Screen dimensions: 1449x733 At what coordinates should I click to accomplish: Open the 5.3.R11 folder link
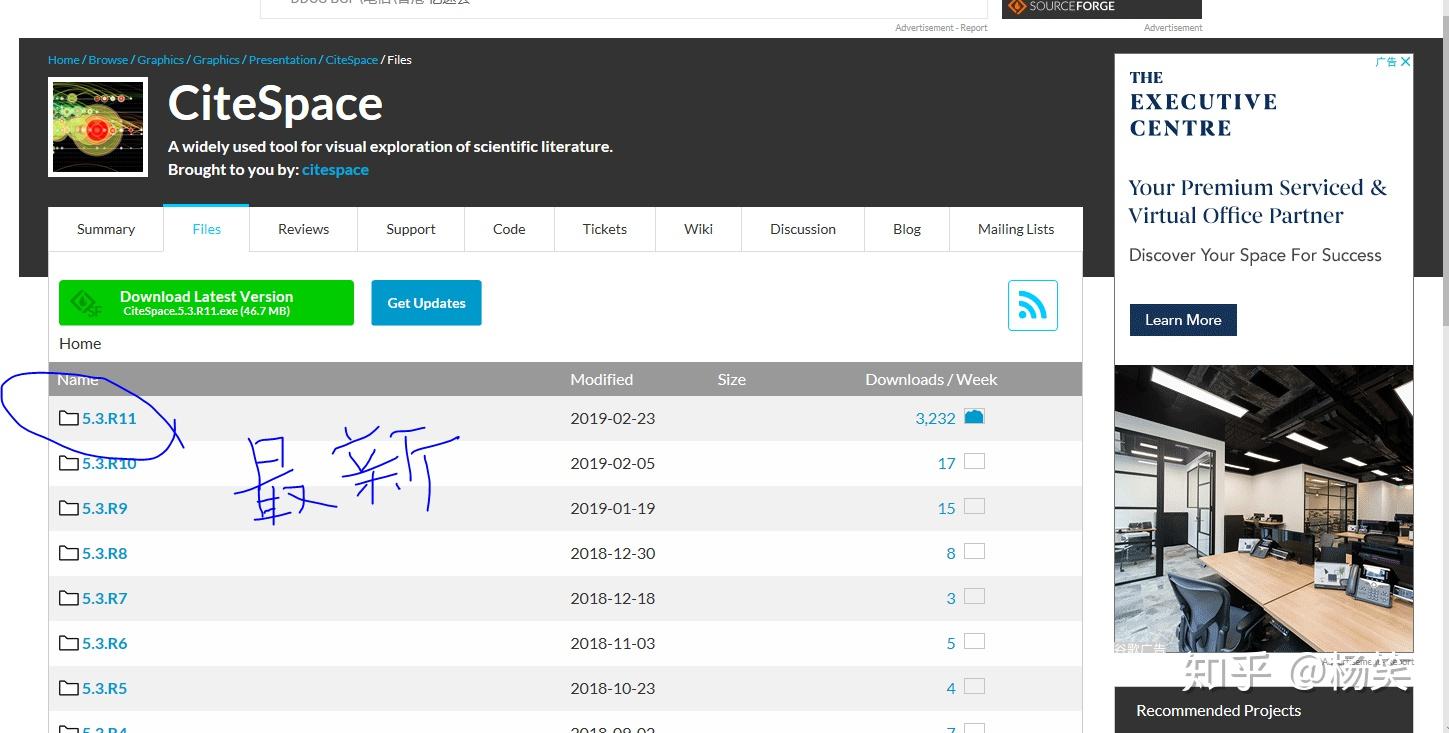[x=109, y=418]
